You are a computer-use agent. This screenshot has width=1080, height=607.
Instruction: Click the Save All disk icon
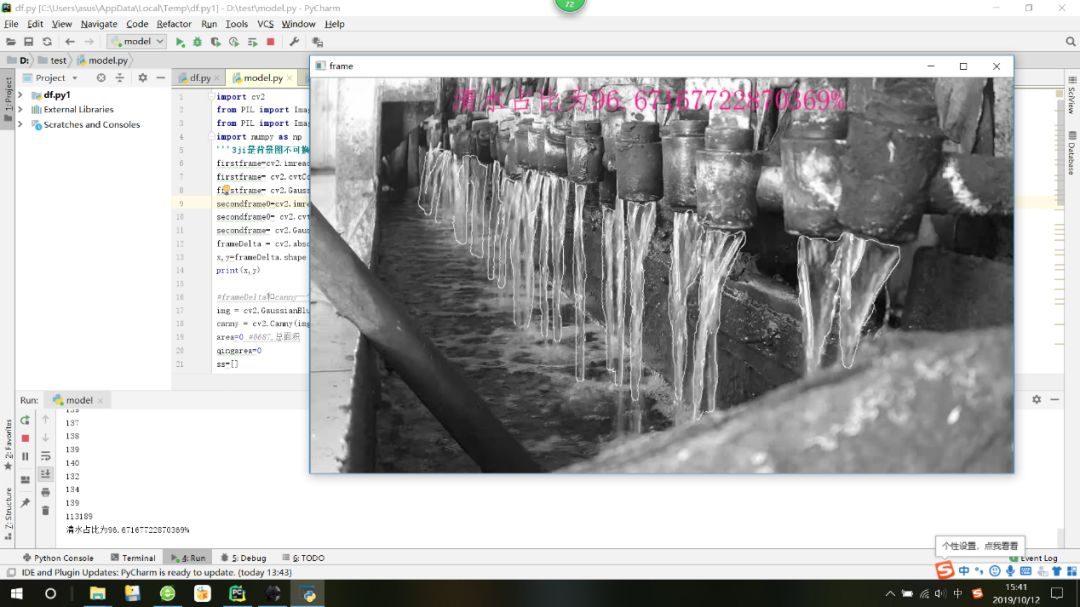point(29,42)
